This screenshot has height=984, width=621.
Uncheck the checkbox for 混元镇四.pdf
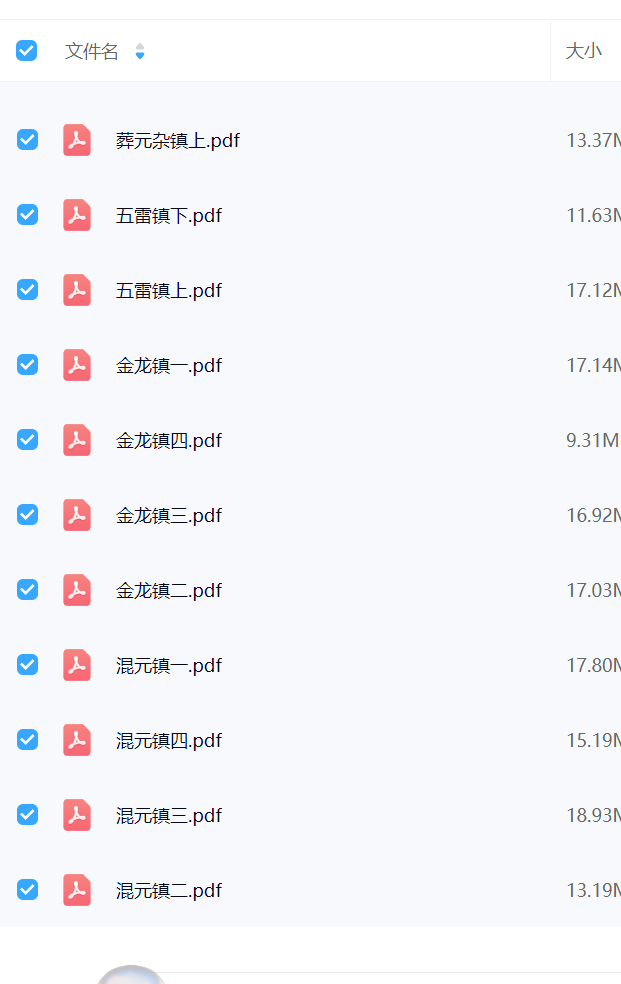click(27, 740)
